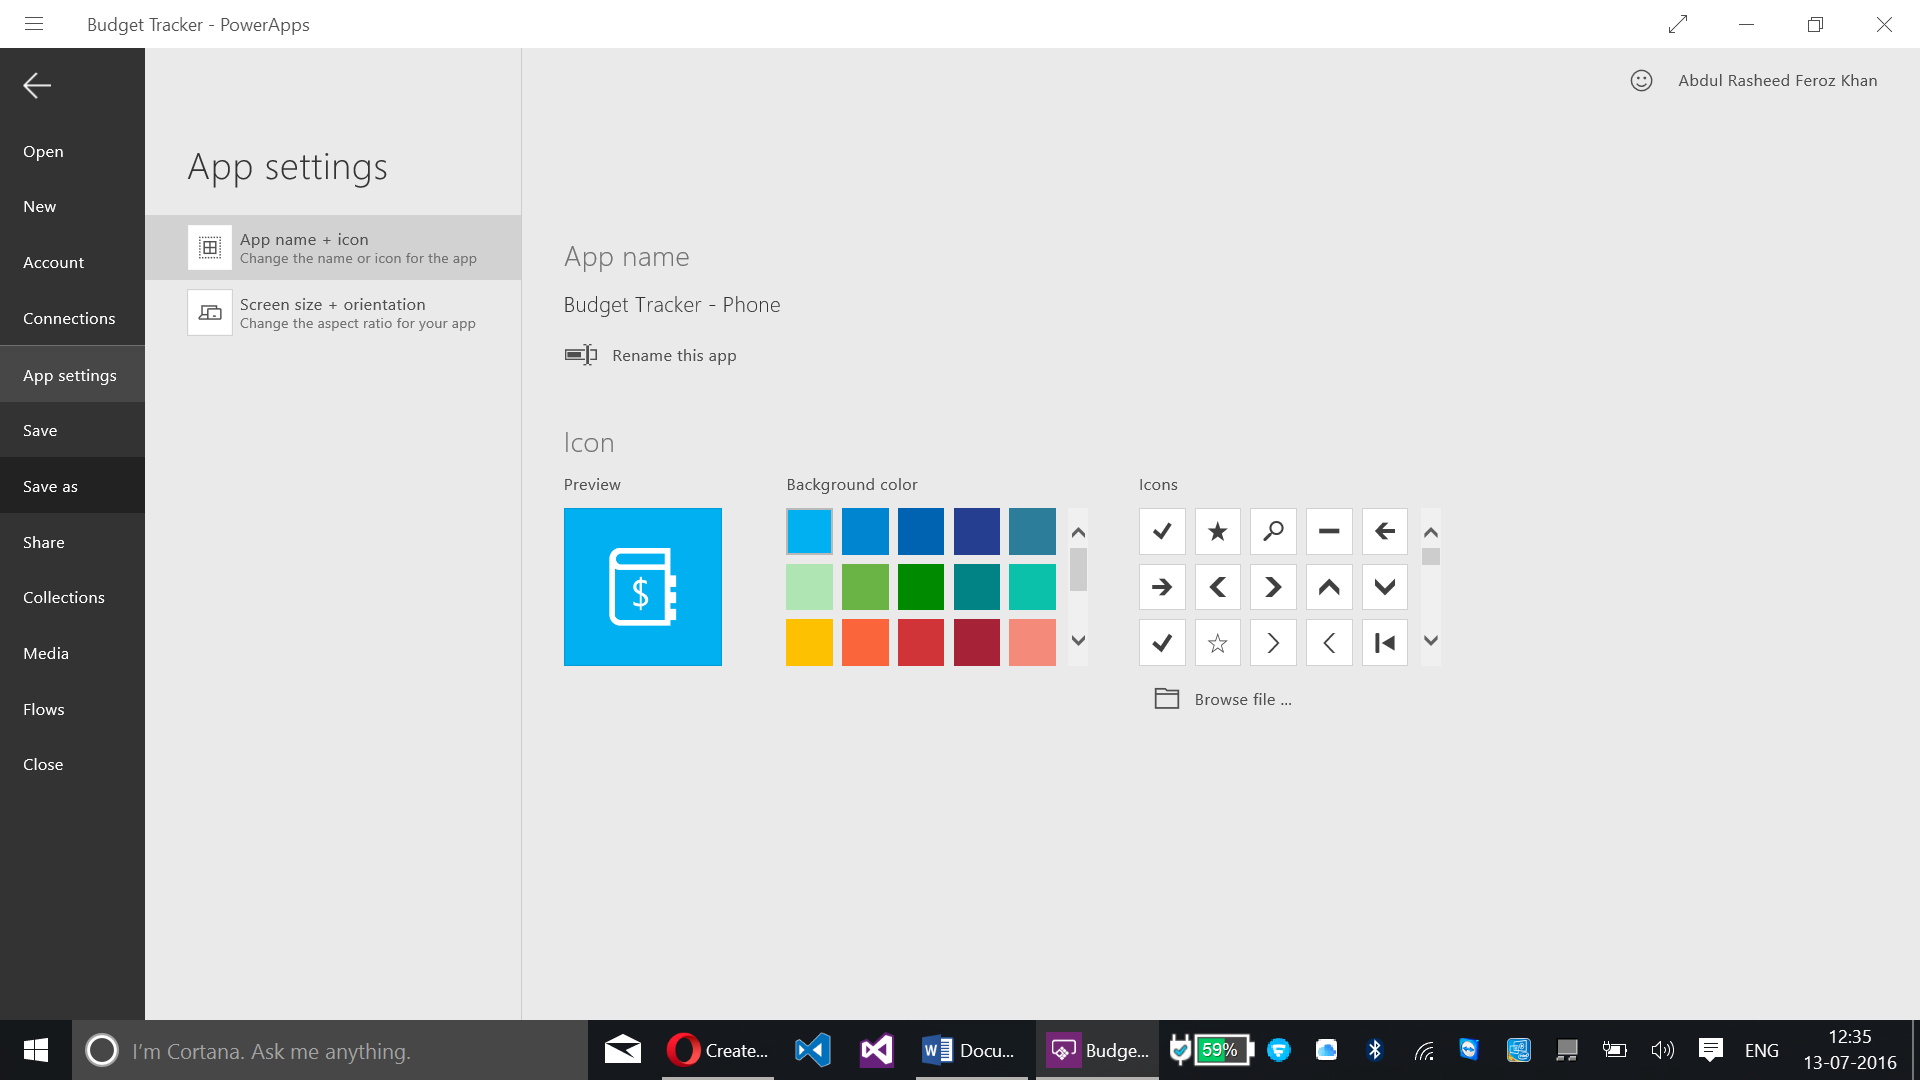
Task: Click Browse file link
Action: point(1243,699)
